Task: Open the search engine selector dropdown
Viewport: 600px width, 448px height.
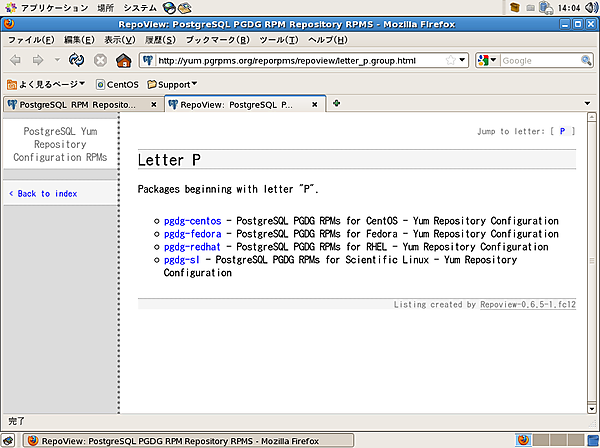Action: (487, 60)
